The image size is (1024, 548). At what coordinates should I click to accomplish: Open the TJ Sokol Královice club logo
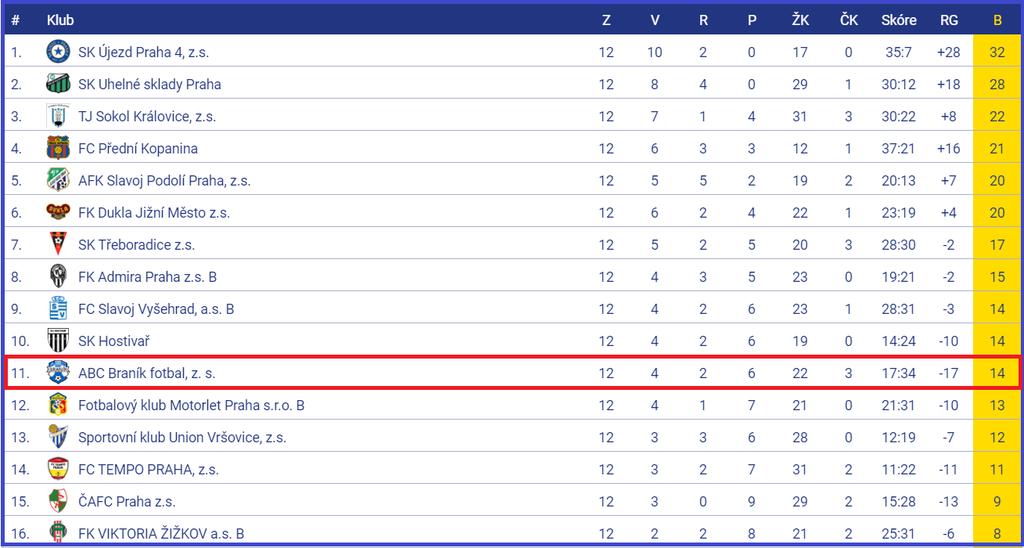click(58, 116)
